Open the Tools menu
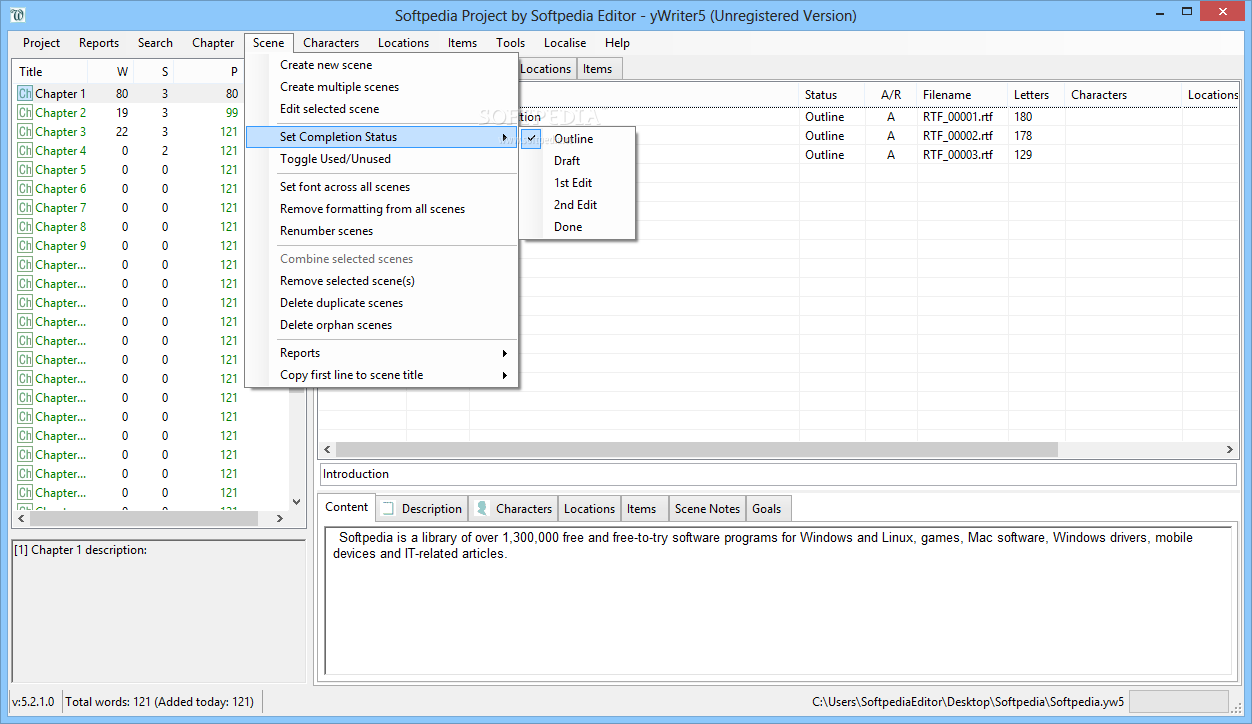Viewport: 1252px width, 724px height. pyautogui.click(x=510, y=43)
